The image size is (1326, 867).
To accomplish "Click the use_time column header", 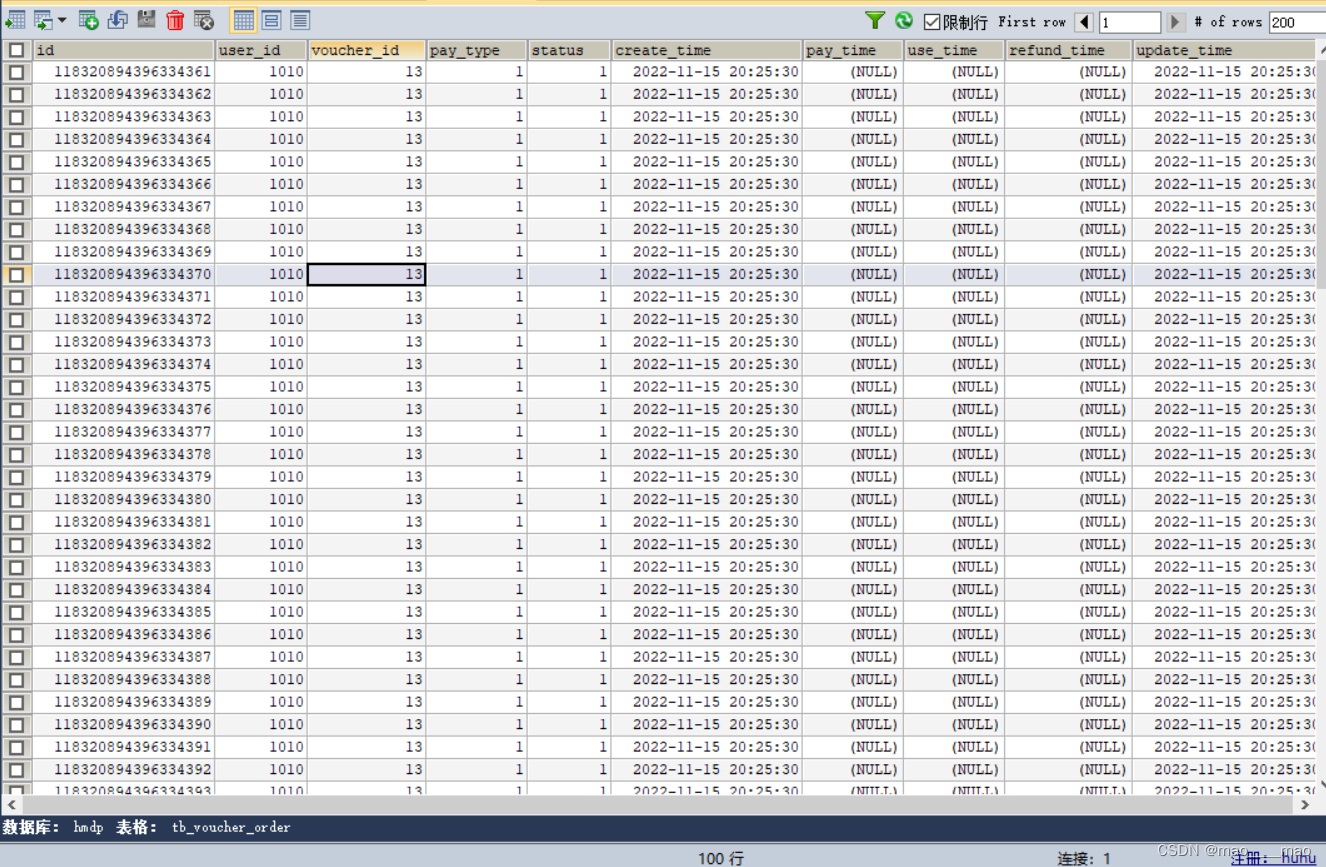I will pyautogui.click(x=954, y=50).
